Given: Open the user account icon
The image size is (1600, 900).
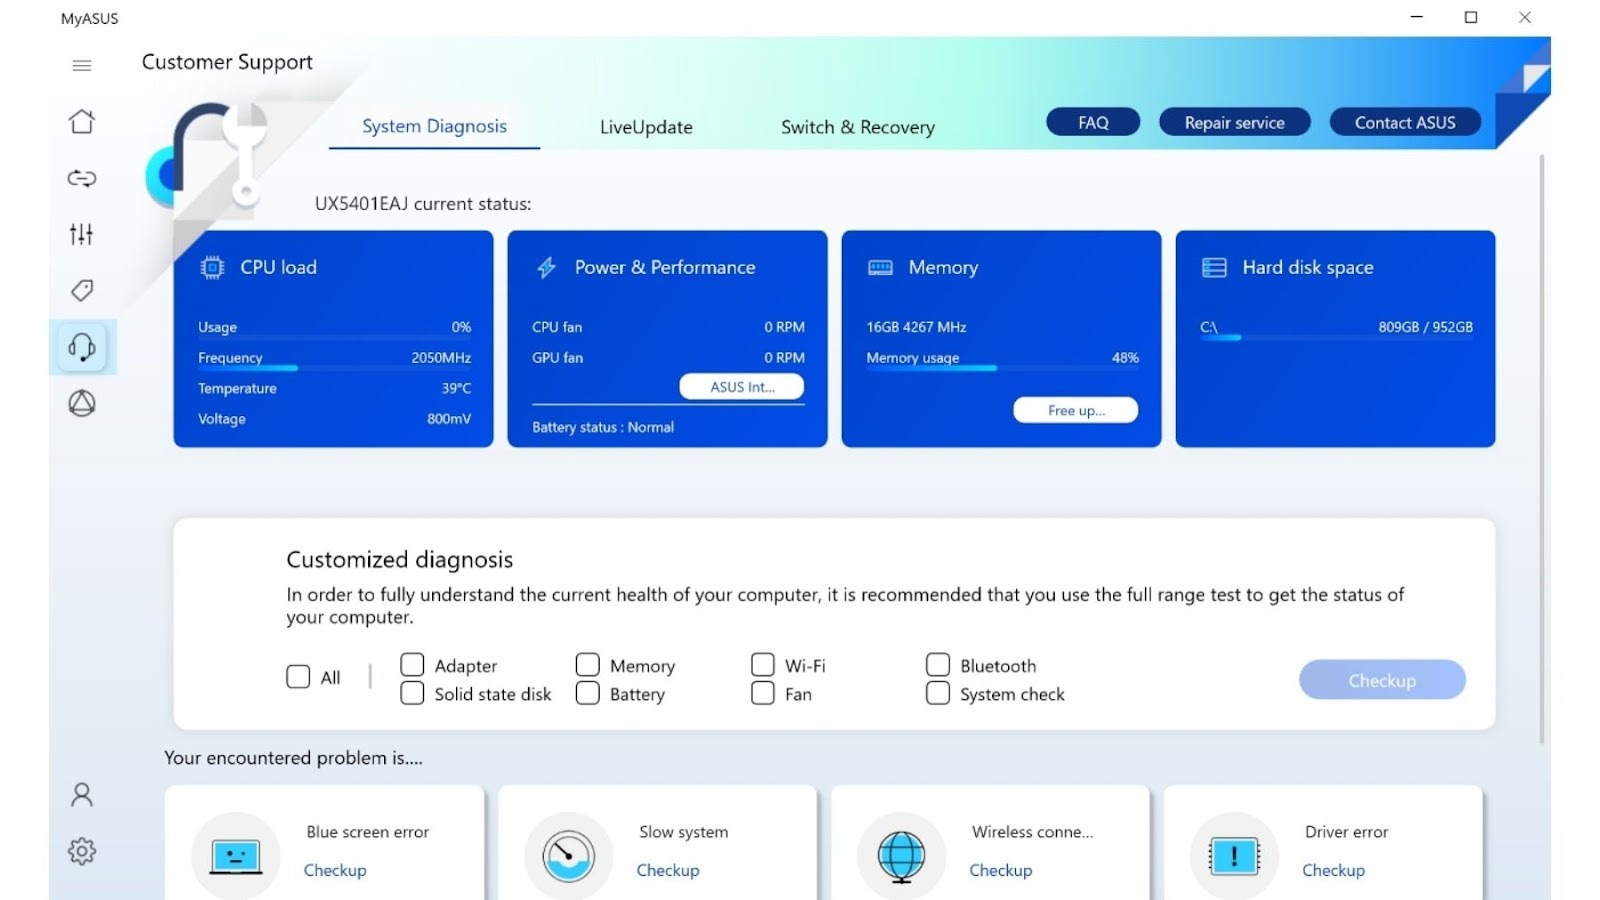Looking at the screenshot, I should 82,795.
